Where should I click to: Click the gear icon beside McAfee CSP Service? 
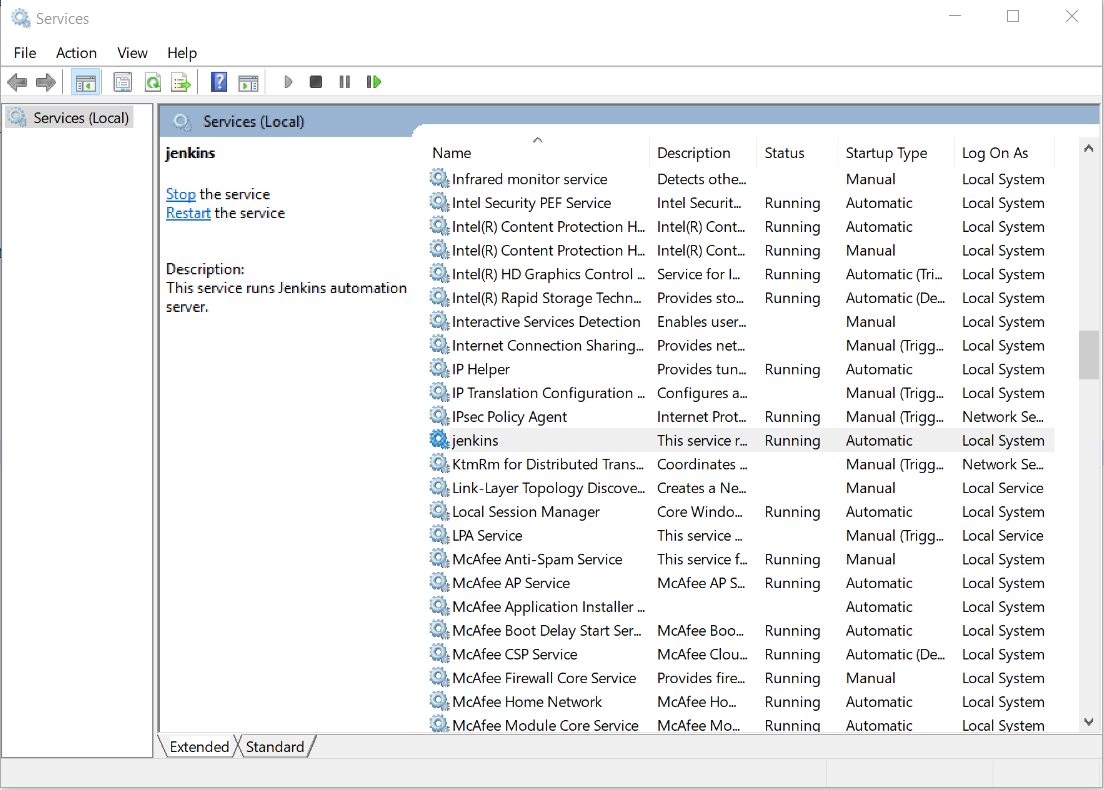439,654
